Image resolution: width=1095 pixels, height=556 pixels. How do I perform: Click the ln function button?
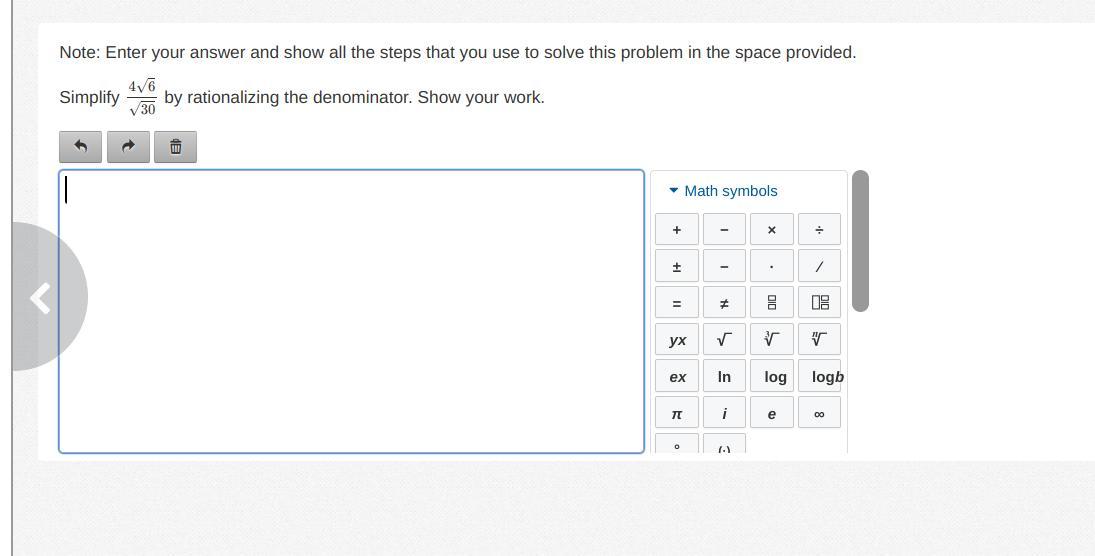point(724,377)
